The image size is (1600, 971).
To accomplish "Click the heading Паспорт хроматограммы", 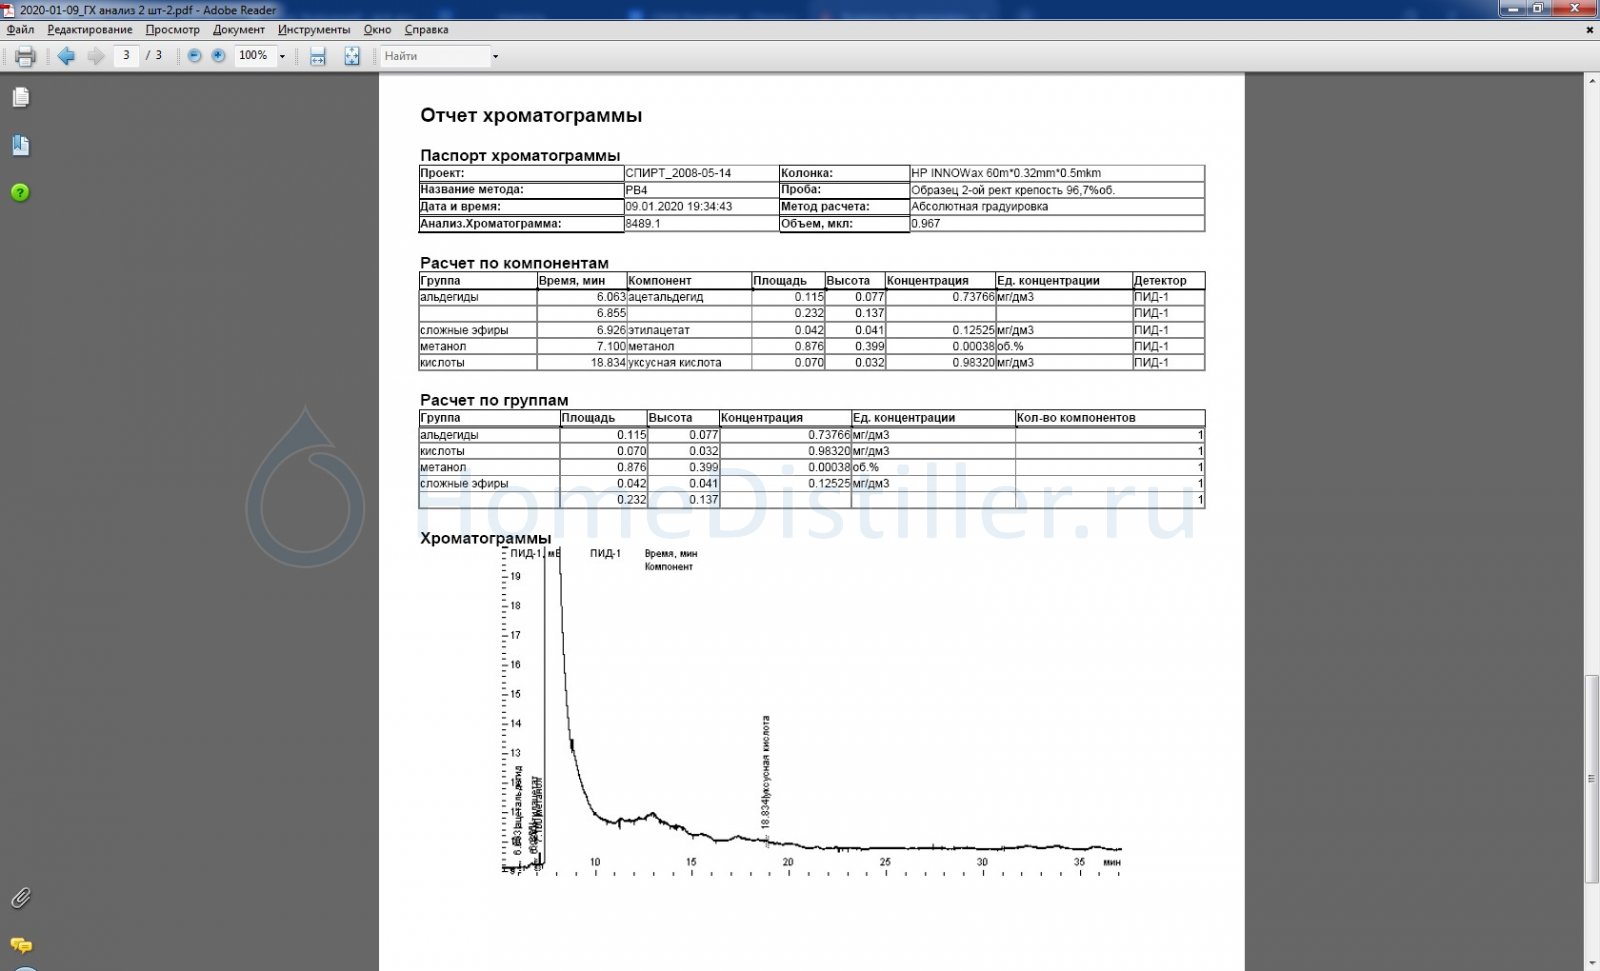I will click(x=520, y=155).
